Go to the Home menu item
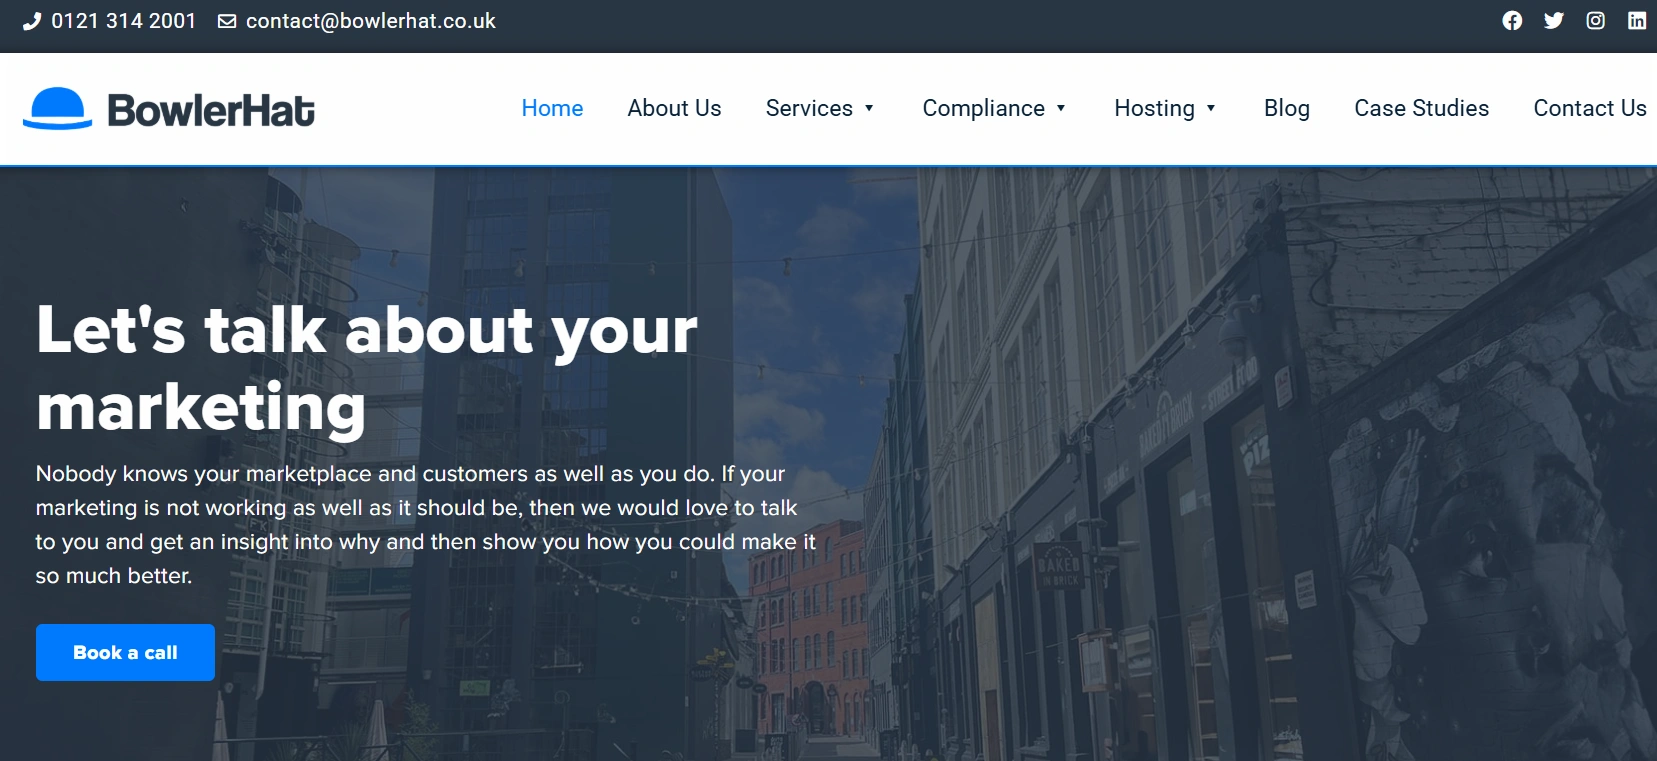Viewport: 1657px width, 761px height. click(x=552, y=108)
